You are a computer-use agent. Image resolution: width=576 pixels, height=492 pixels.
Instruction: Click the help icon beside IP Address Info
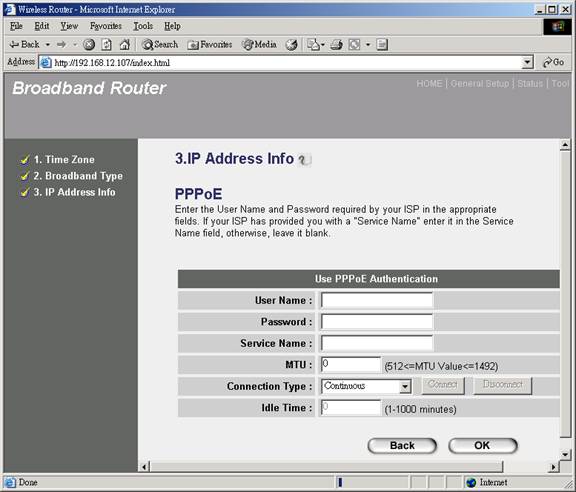click(304, 160)
